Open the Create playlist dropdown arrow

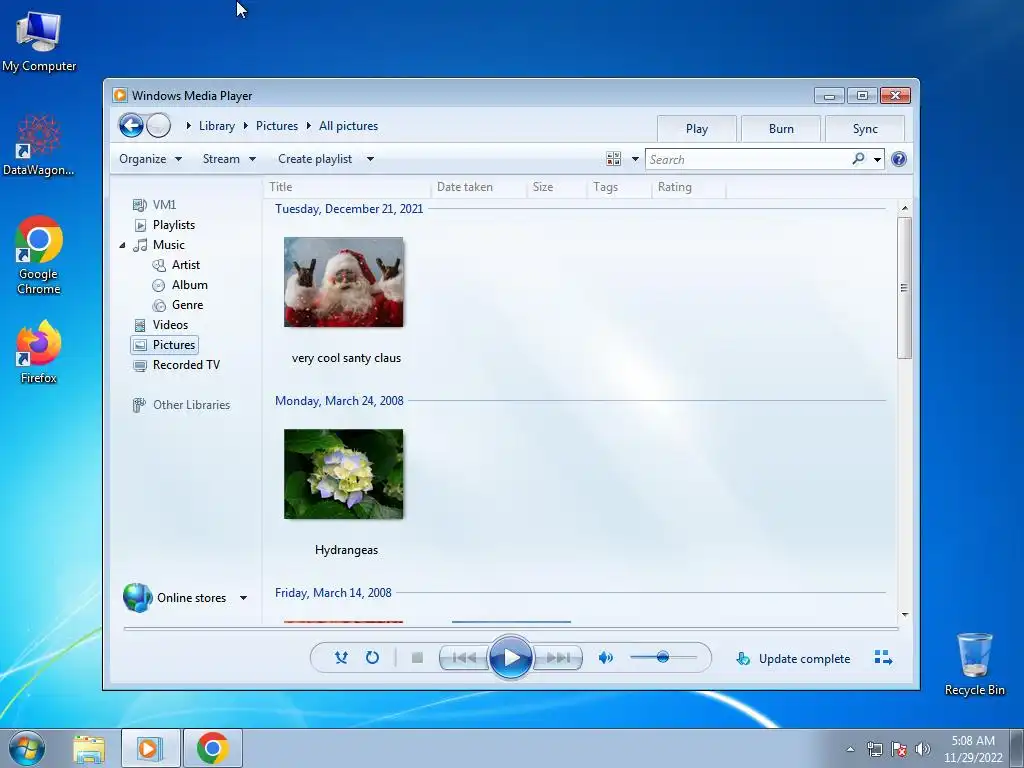pyautogui.click(x=370, y=159)
